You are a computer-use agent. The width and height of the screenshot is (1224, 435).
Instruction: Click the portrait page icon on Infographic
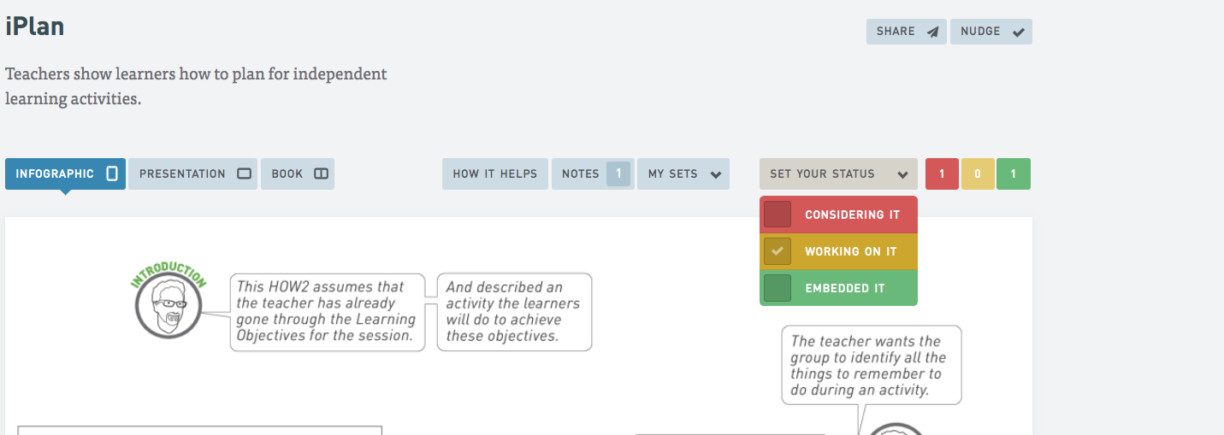tap(112, 174)
